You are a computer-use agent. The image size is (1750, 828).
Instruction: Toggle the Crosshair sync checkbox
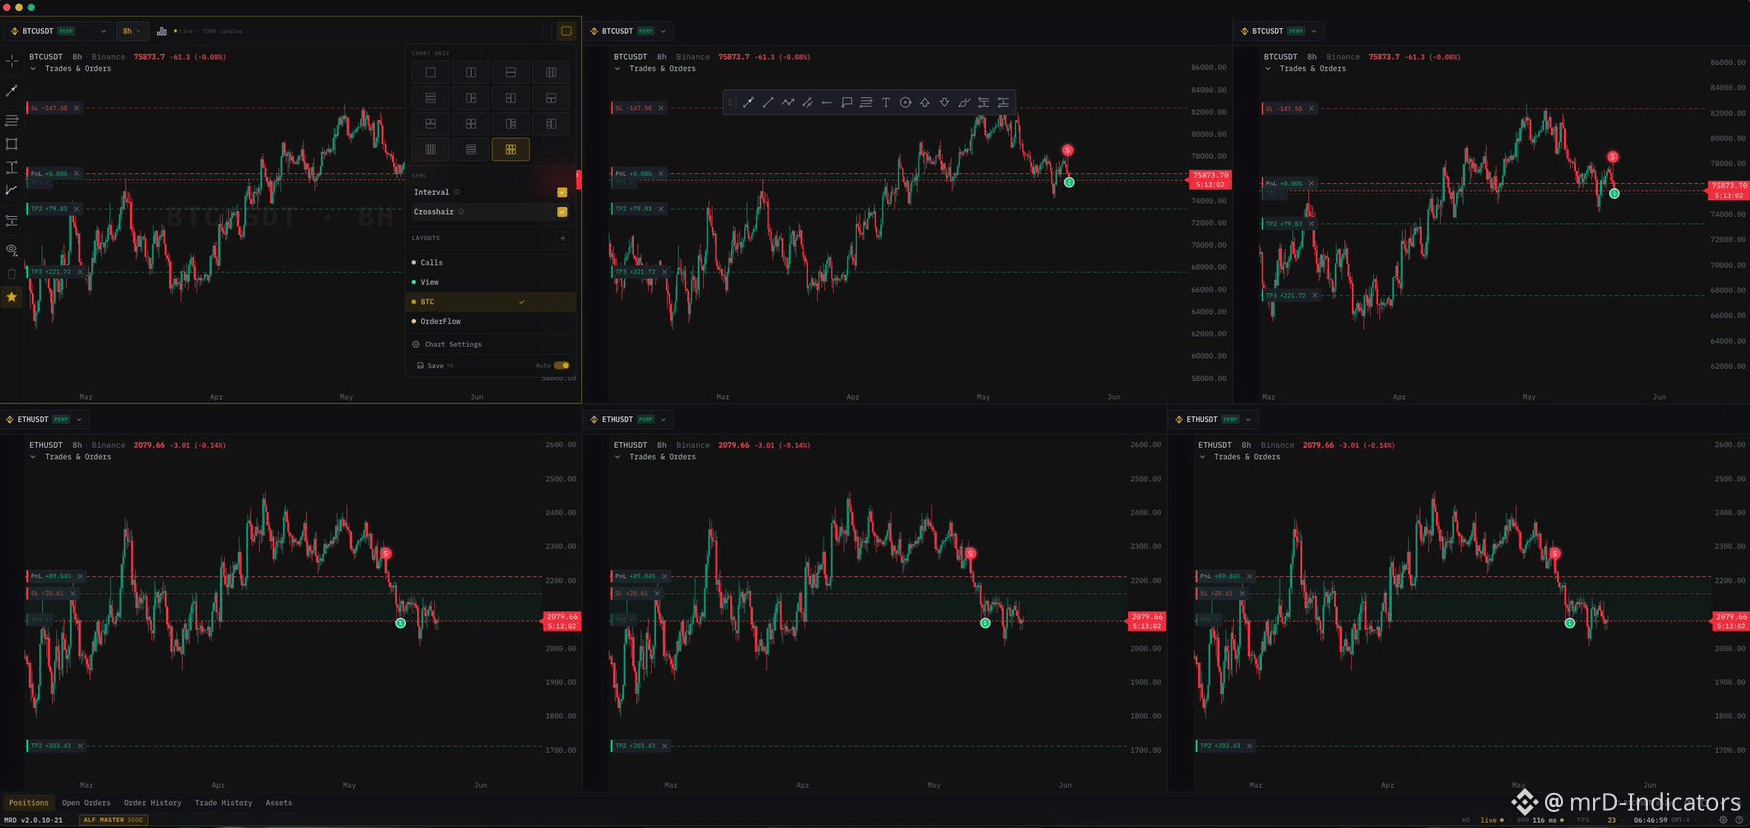pos(562,212)
